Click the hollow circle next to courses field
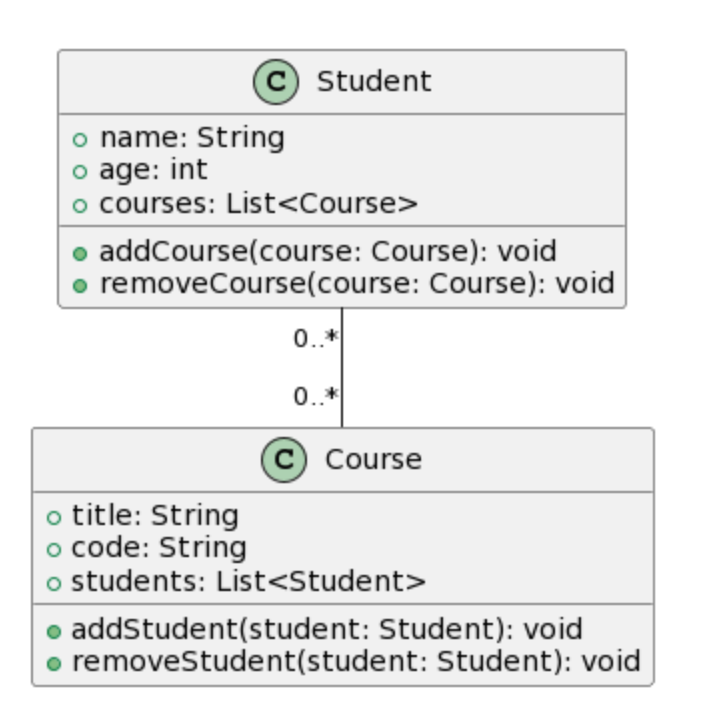Screen dimensions: 720x708 pyautogui.click(x=81, y=205)
